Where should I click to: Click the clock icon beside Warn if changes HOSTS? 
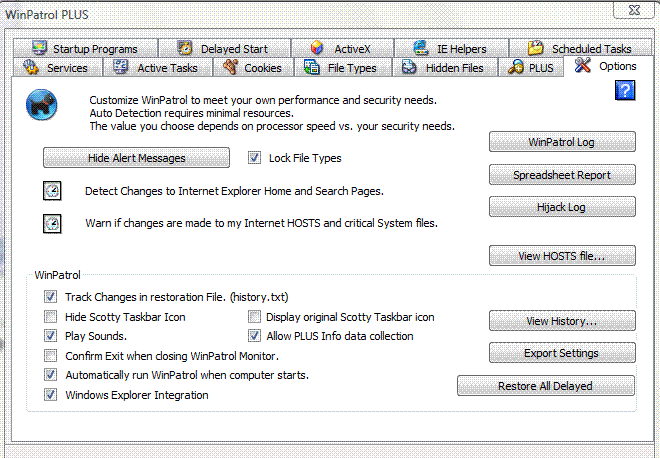[x=52, y=224]
